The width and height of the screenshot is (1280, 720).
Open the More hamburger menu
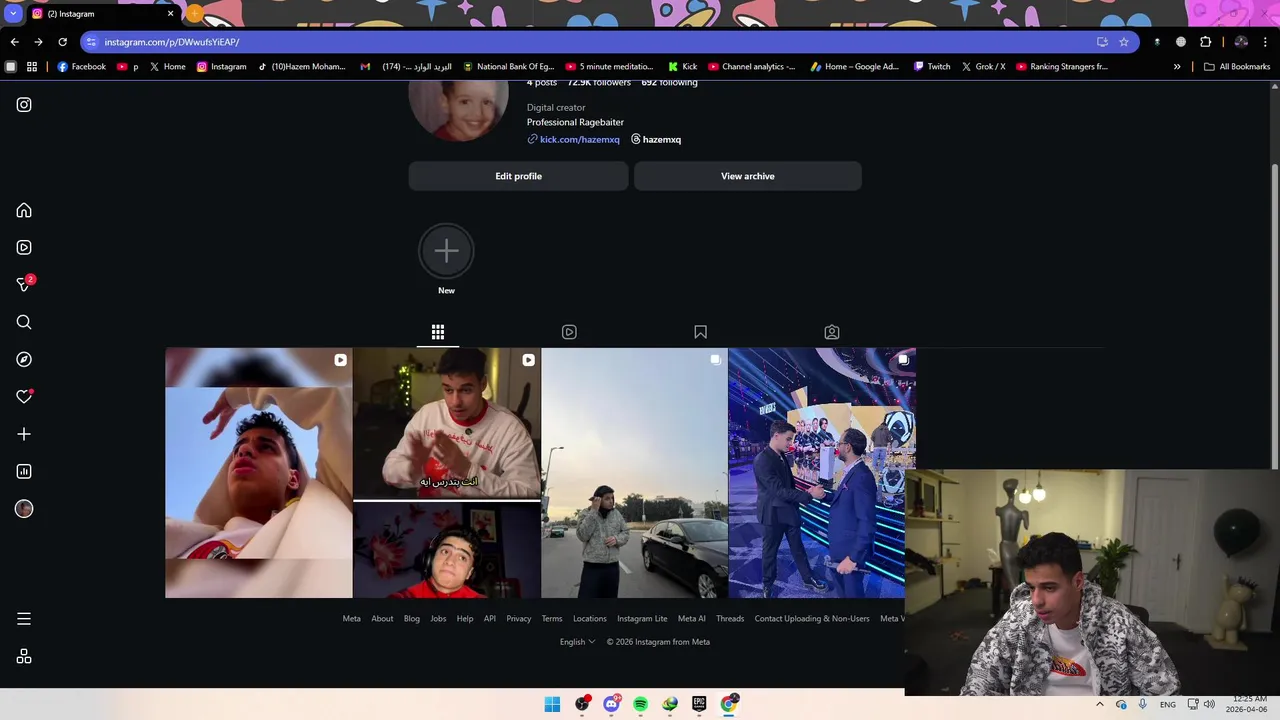click(x=24, y=619)
